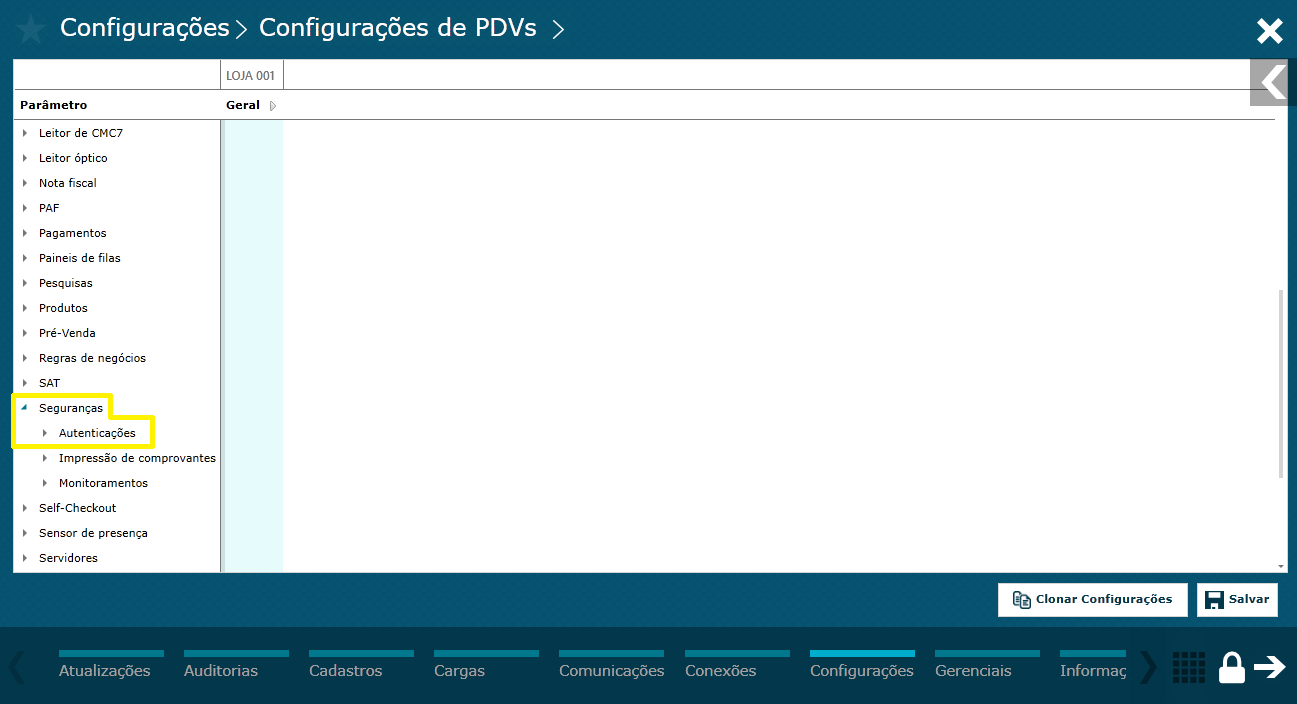
Task: Collapse the side panel with left chevron
Action: (1273, 82)
